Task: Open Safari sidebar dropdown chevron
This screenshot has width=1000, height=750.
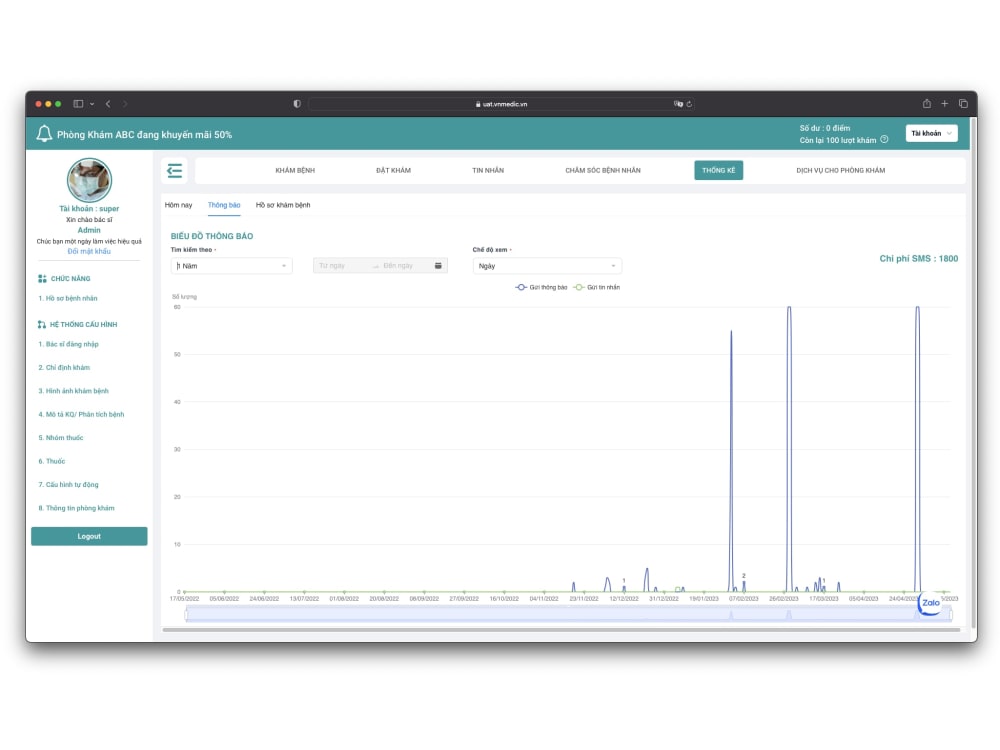Action: pyautogui.click(x=92, y=104)
